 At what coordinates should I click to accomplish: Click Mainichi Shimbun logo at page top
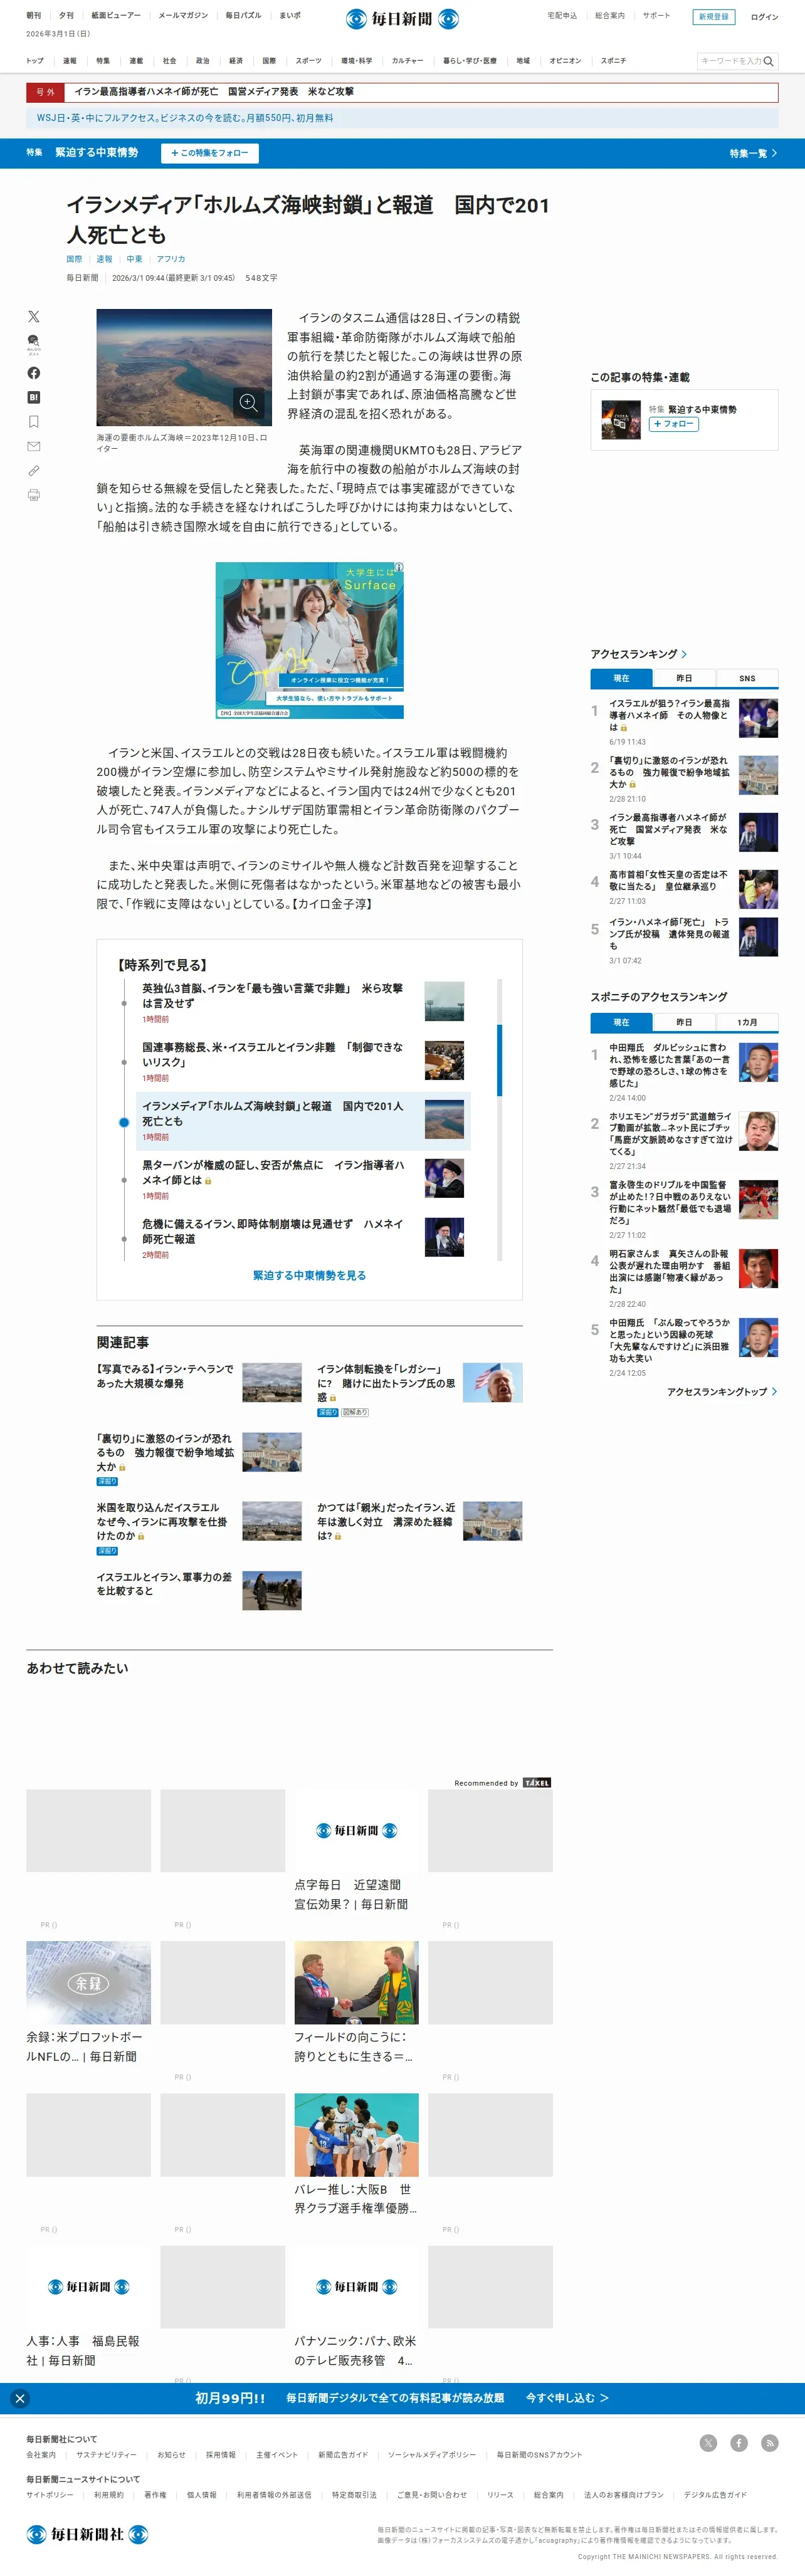pos(402,19)
